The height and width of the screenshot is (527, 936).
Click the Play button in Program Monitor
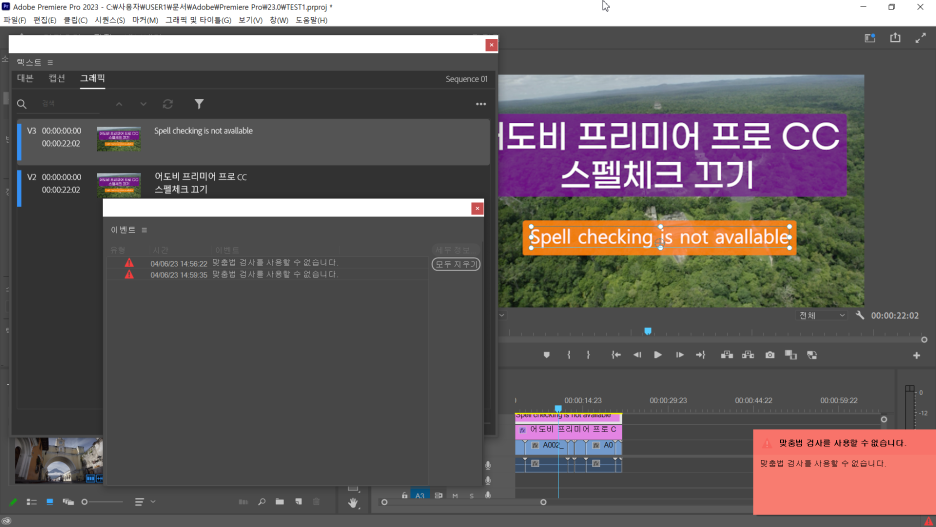(657, 355)
